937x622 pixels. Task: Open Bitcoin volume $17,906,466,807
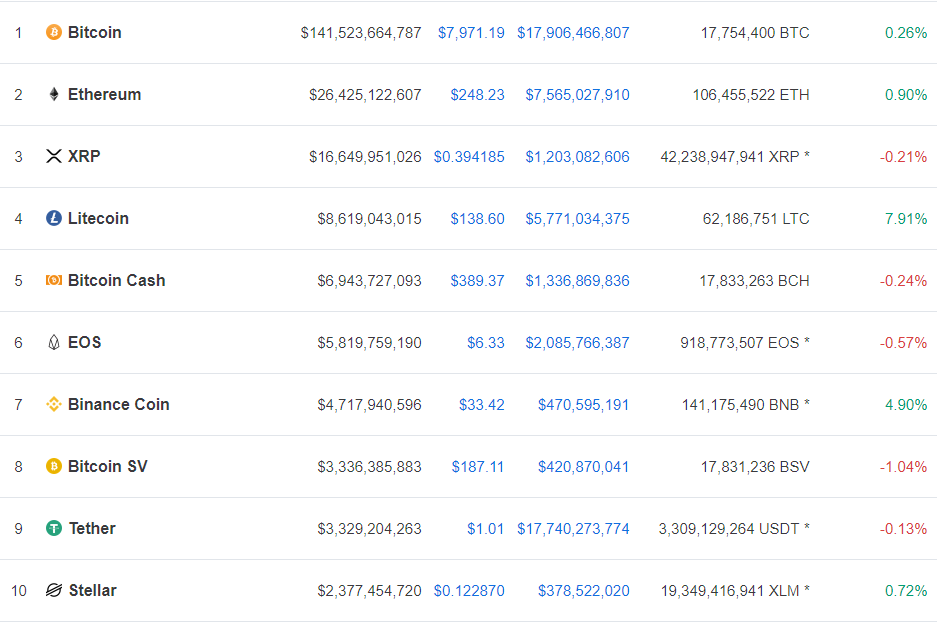click(x=573, y=33)
